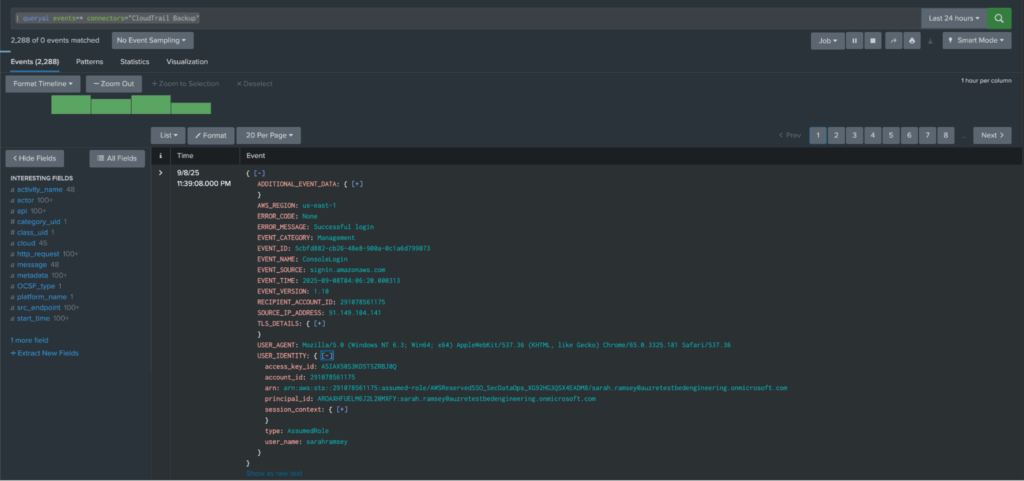
Task: Expand the event row with the chevron
Action: pyautogui.click(x=161, y=173)
